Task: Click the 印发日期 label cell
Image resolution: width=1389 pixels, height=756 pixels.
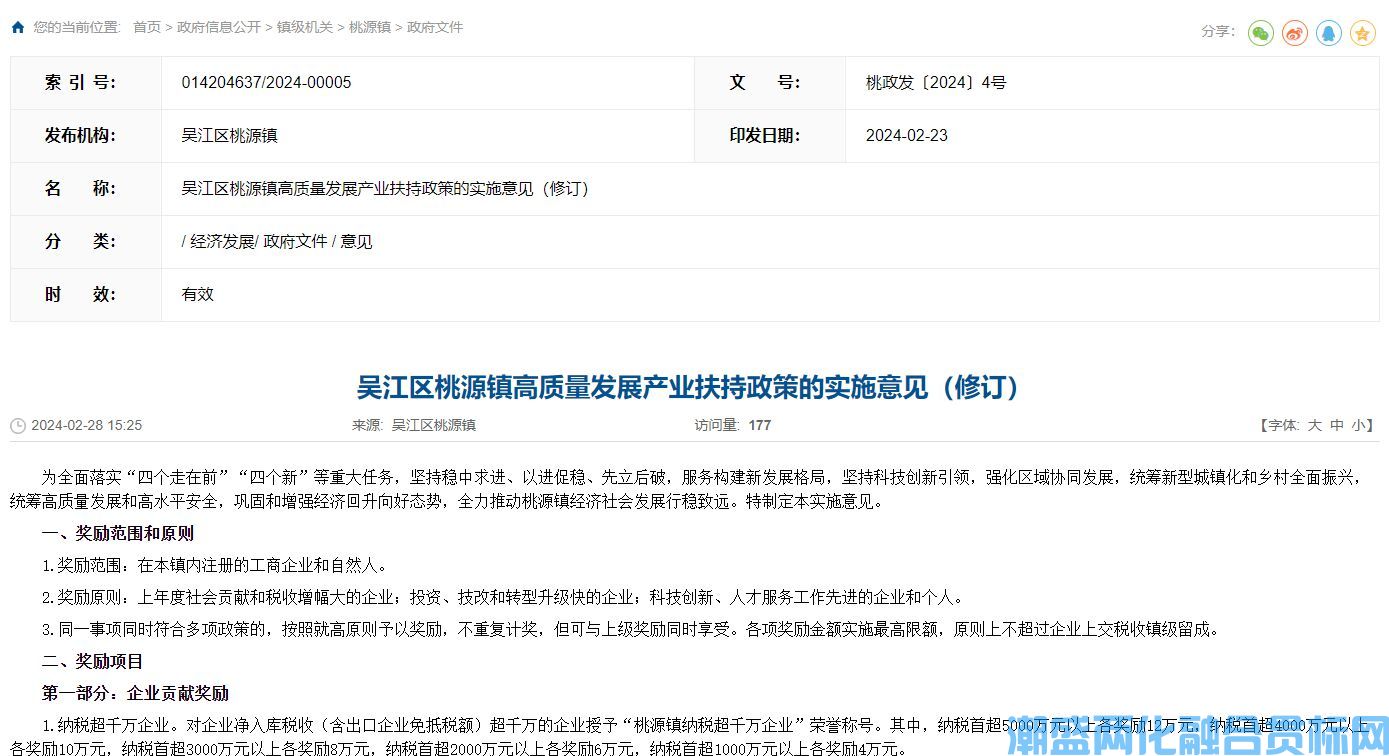Action: (770, 136)
